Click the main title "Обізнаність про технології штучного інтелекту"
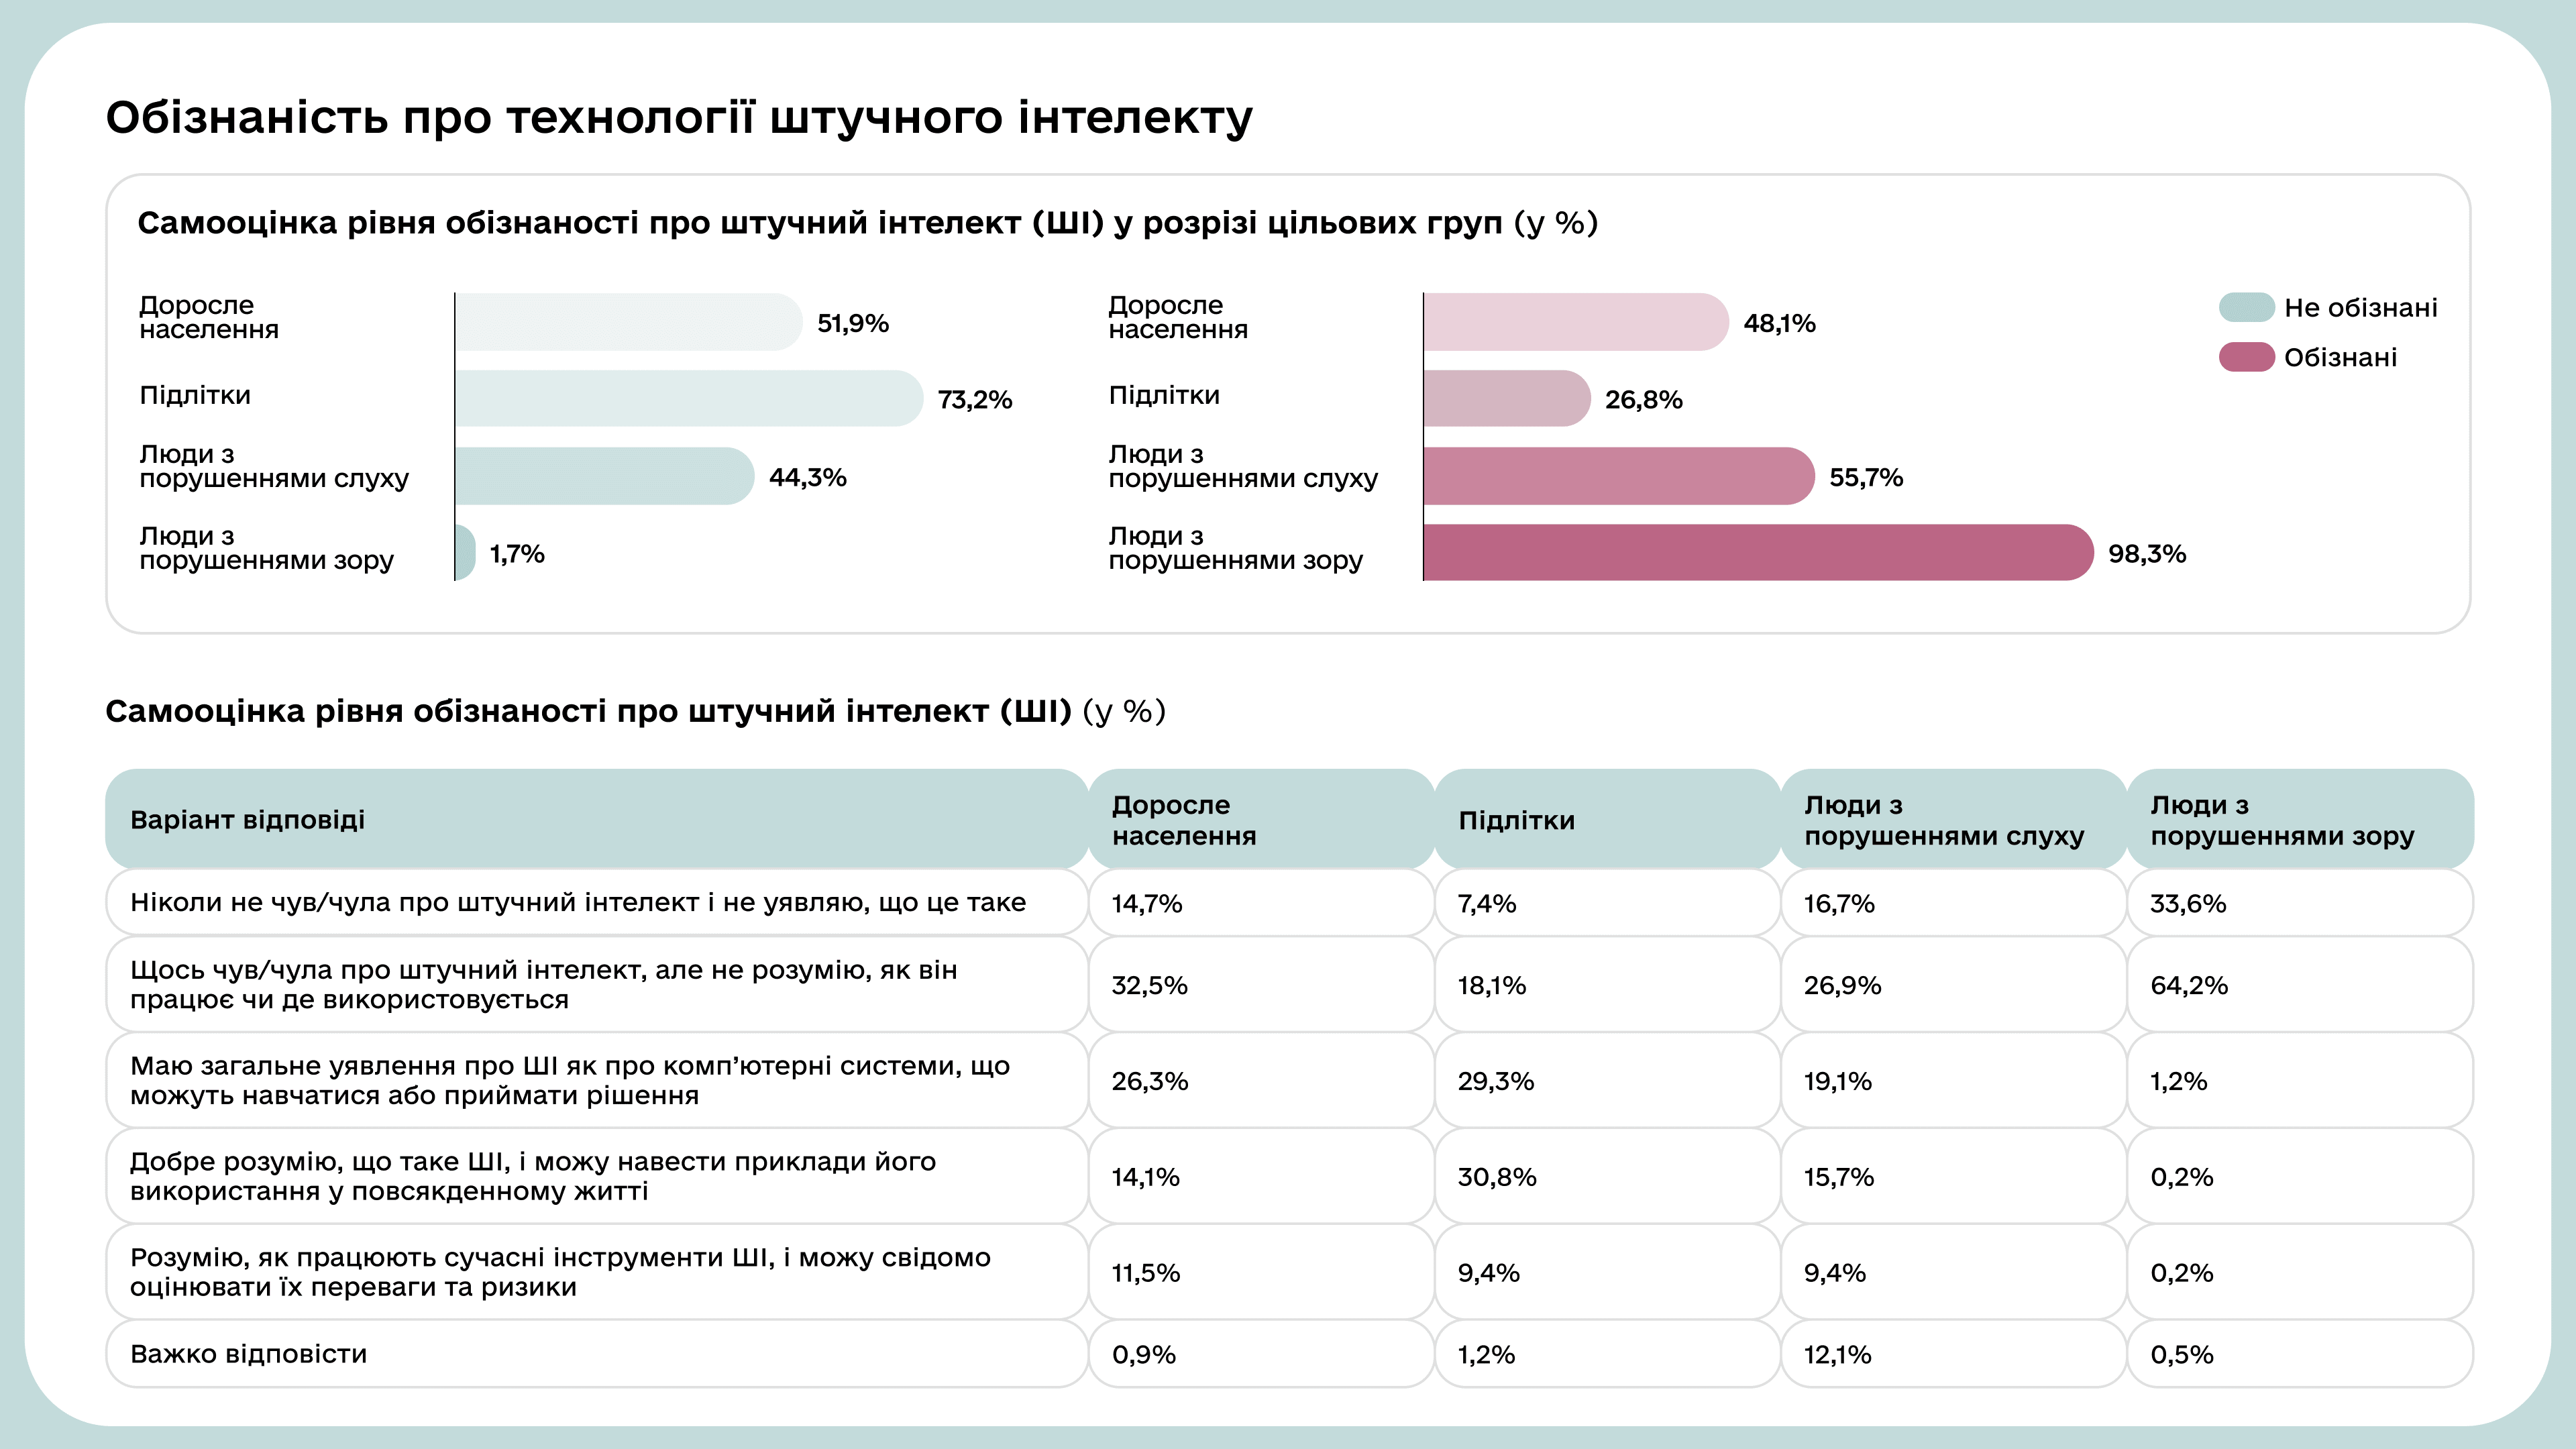The height and width of the screenshot is (1449, 2576). 679,117
